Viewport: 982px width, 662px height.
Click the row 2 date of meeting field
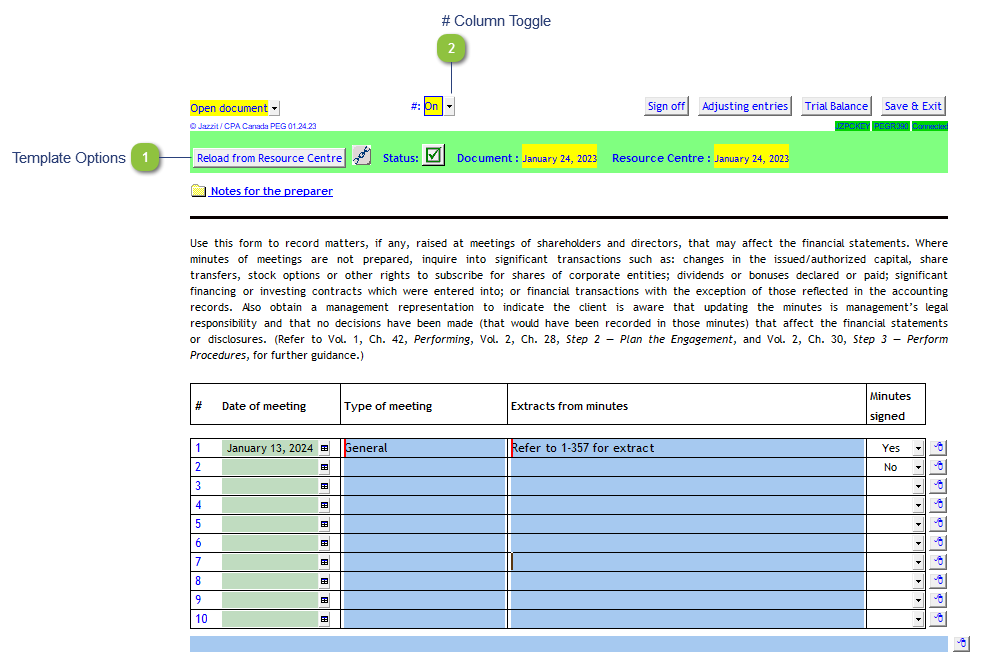click(270, 467)
